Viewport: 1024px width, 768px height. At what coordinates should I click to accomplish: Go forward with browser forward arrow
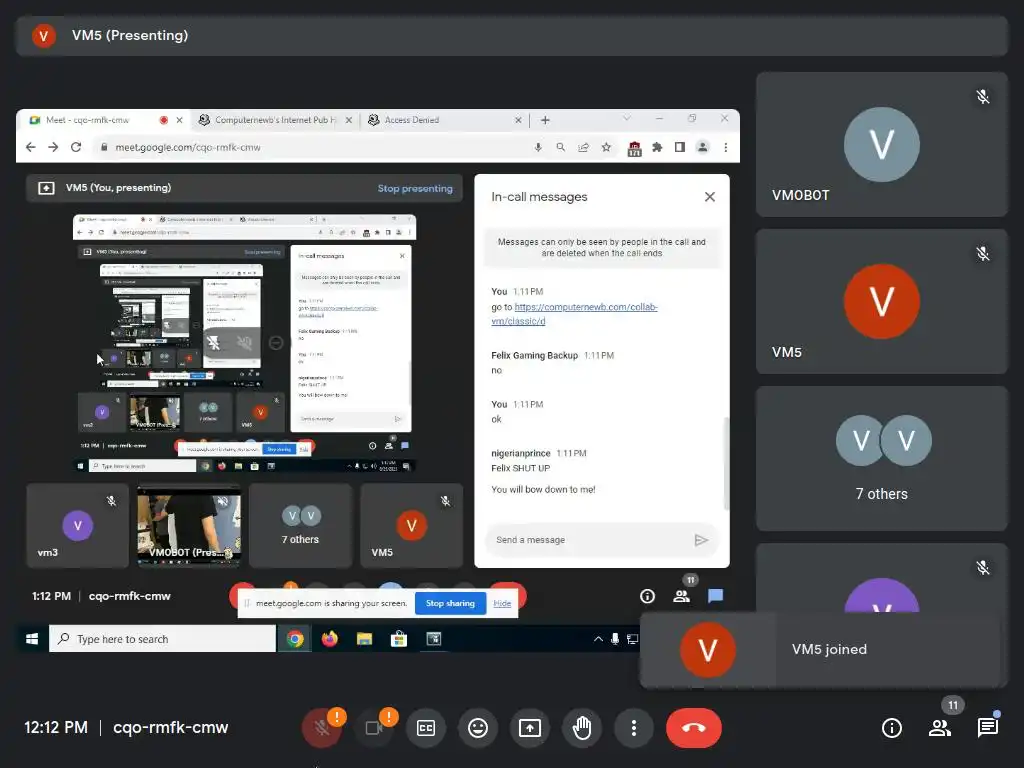(x=54, y=148)
